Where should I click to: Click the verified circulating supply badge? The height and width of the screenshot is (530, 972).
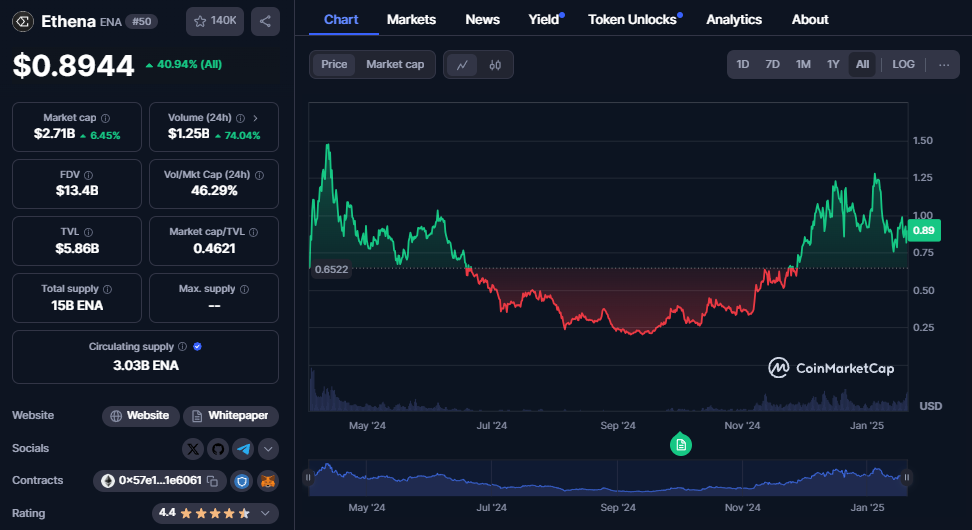(197, 347)
